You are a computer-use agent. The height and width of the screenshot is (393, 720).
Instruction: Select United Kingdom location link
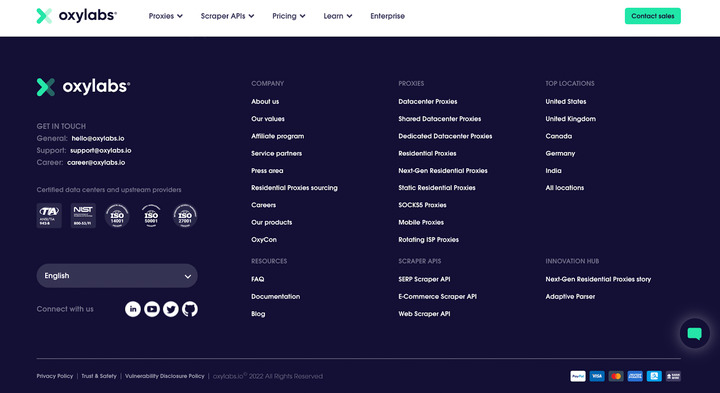coord(570,119)
